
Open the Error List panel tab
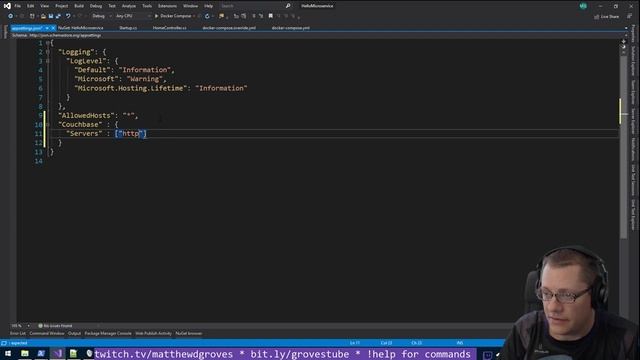(x=18, y=333)
